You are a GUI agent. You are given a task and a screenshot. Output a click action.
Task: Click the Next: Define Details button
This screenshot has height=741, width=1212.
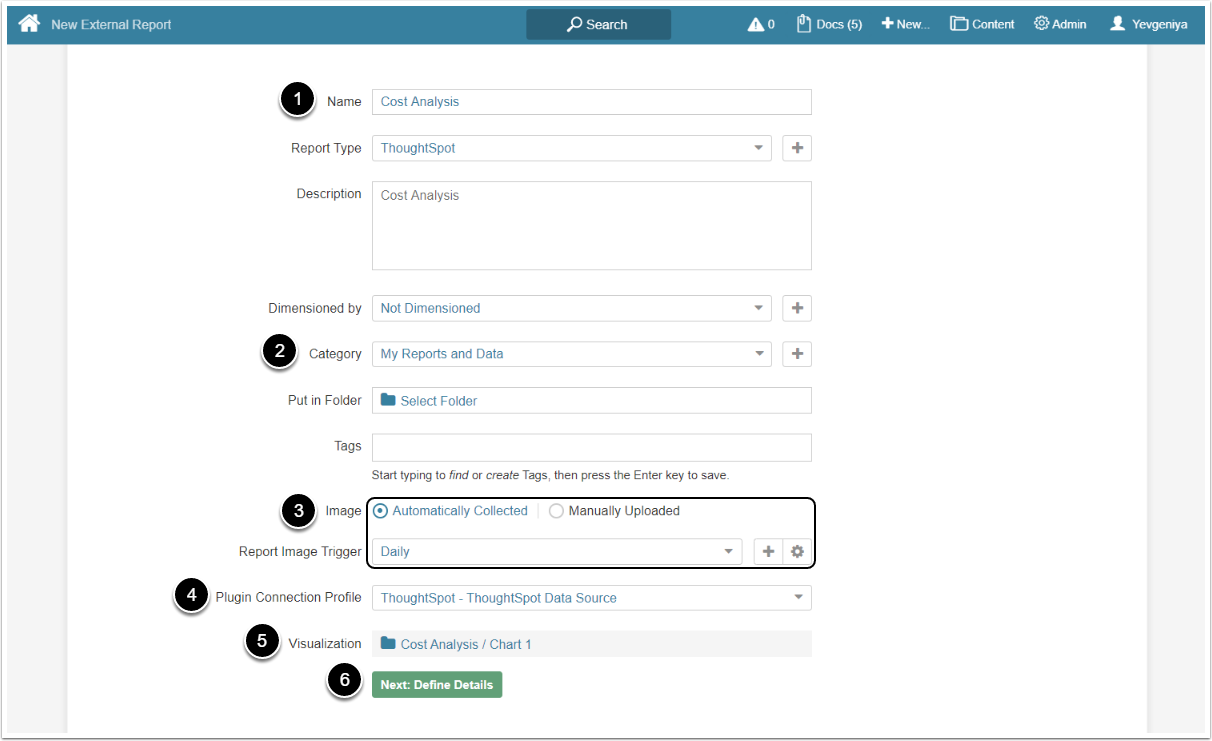(437, 685)
